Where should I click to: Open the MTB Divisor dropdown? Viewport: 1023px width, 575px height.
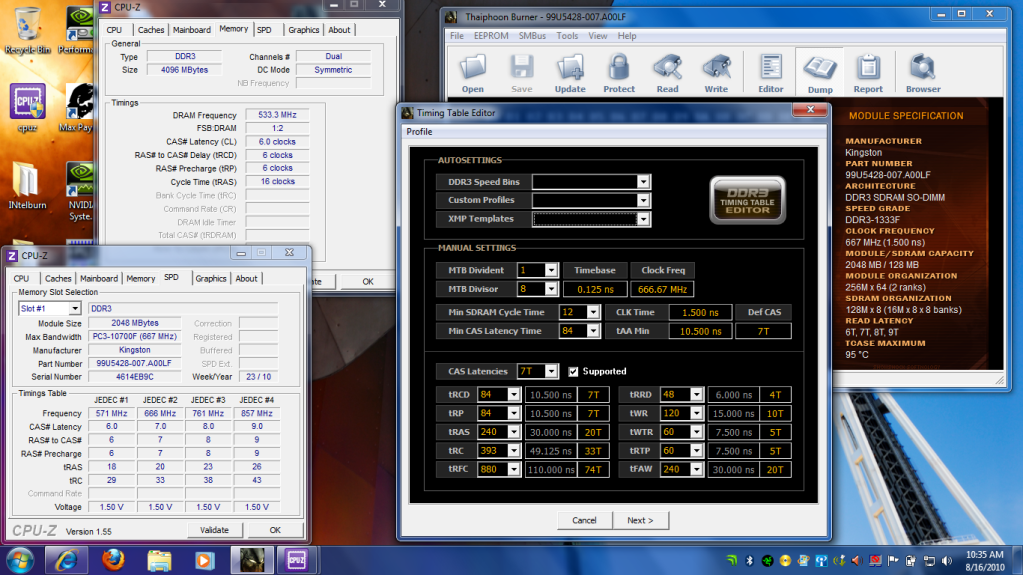point(551,289)
